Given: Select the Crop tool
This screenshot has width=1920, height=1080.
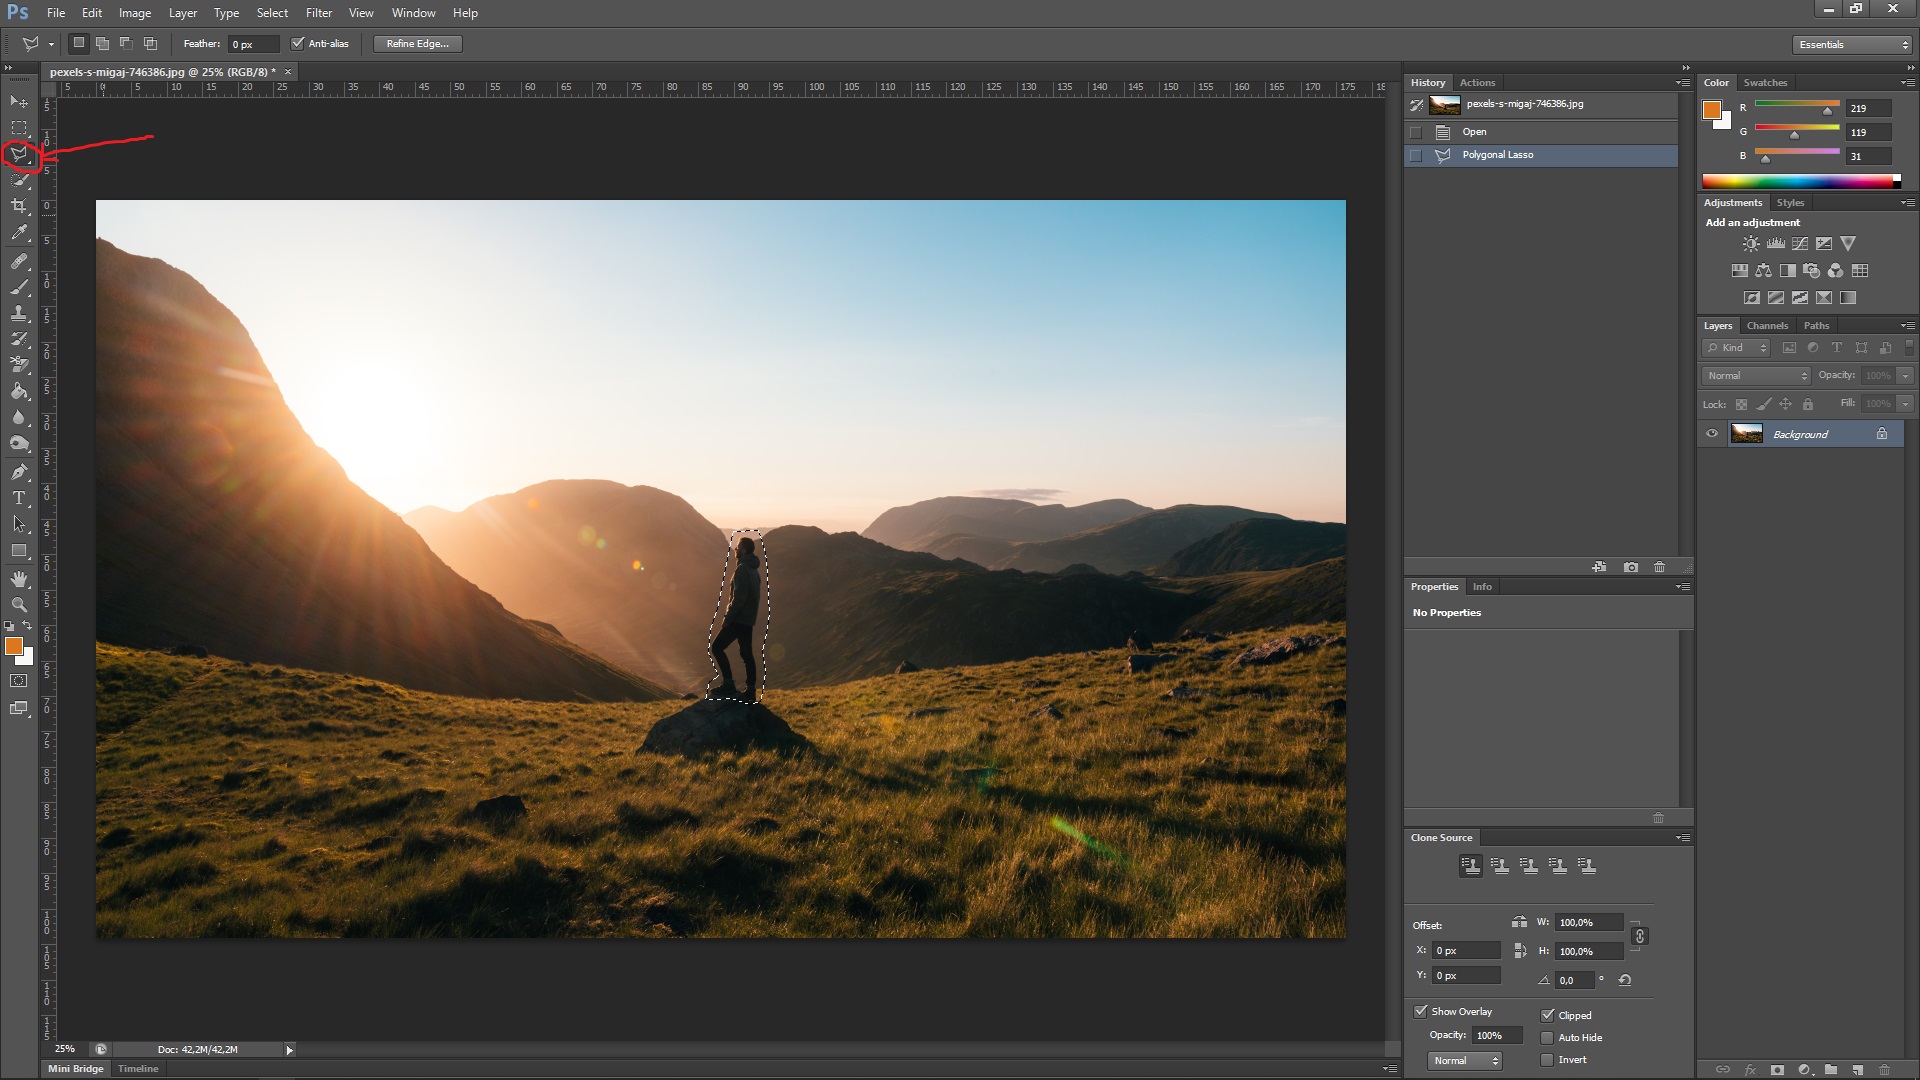Looking at the screenshot, I should pos(18,206).
